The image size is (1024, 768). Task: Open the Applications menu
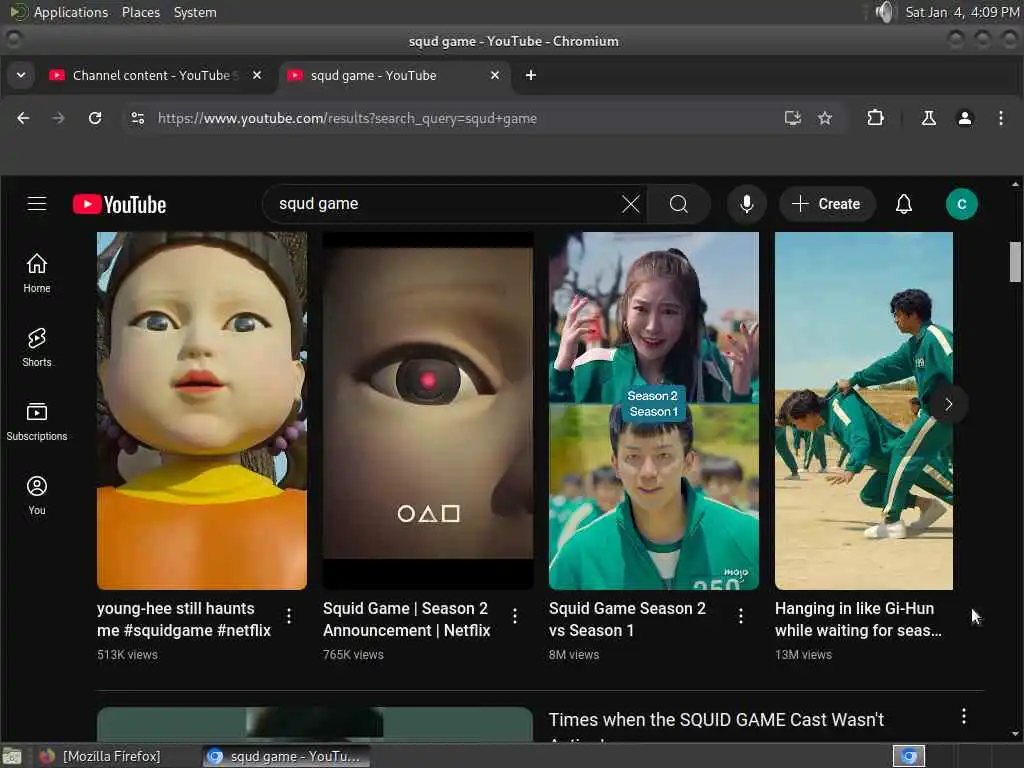[x=60, y=12]
